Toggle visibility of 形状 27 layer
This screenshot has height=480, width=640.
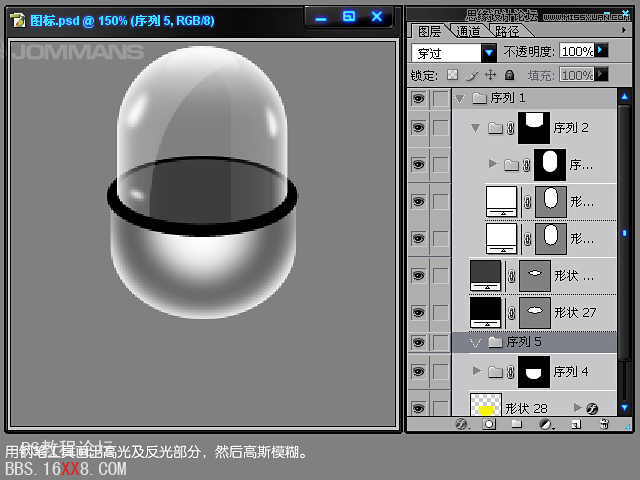418,313
